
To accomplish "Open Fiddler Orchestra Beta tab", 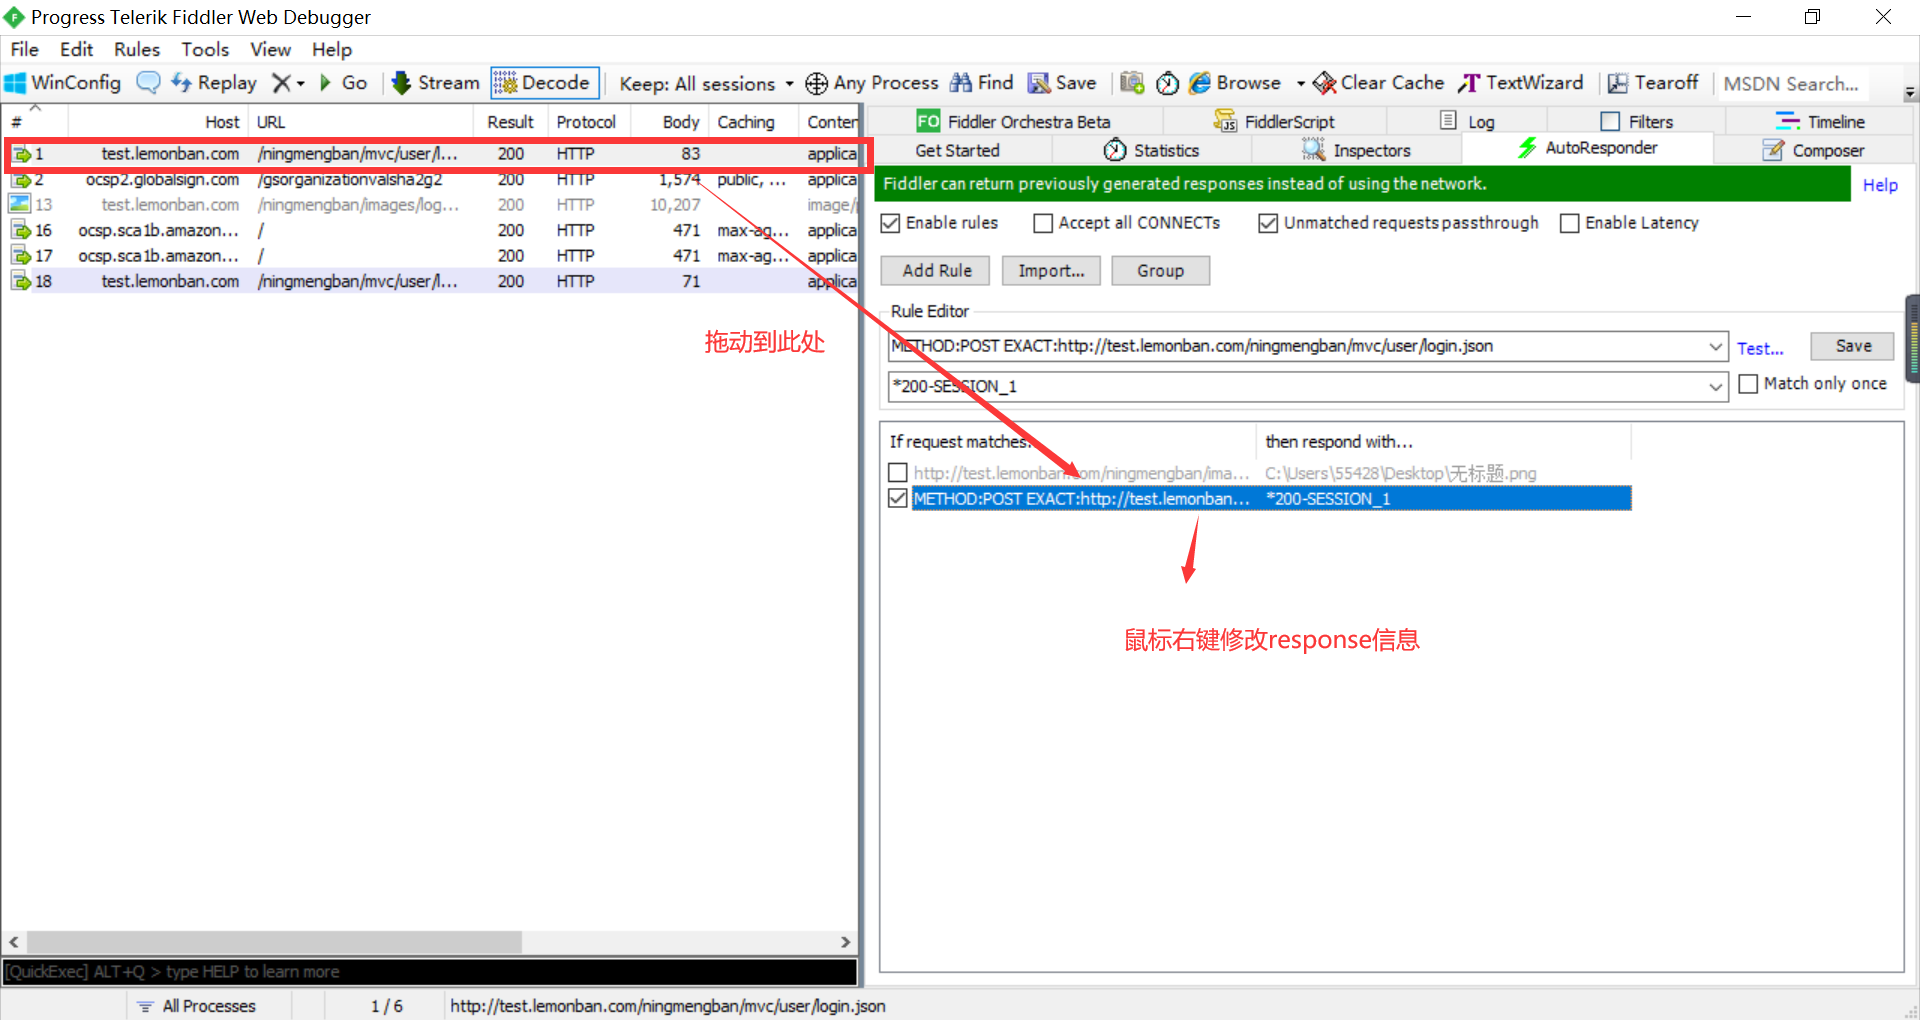I will tap(1013, 121).
